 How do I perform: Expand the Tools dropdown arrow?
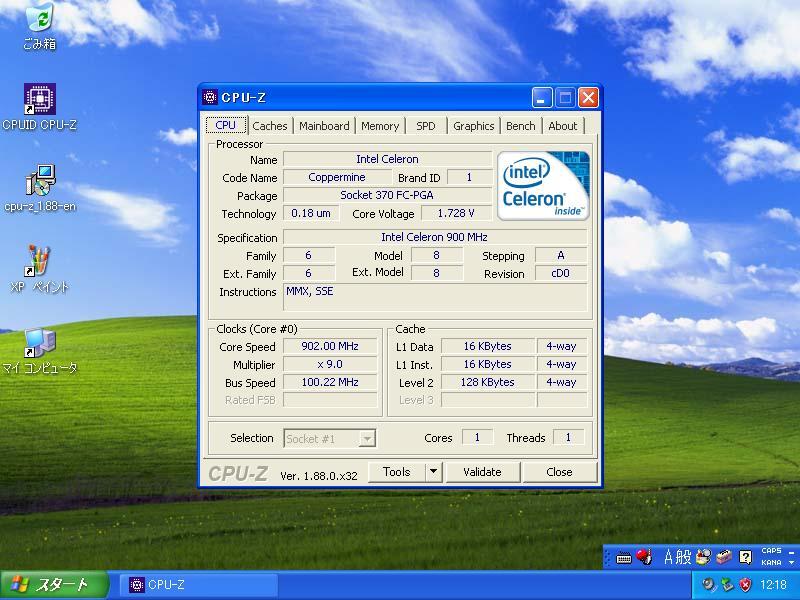click(x=434, y=472)
